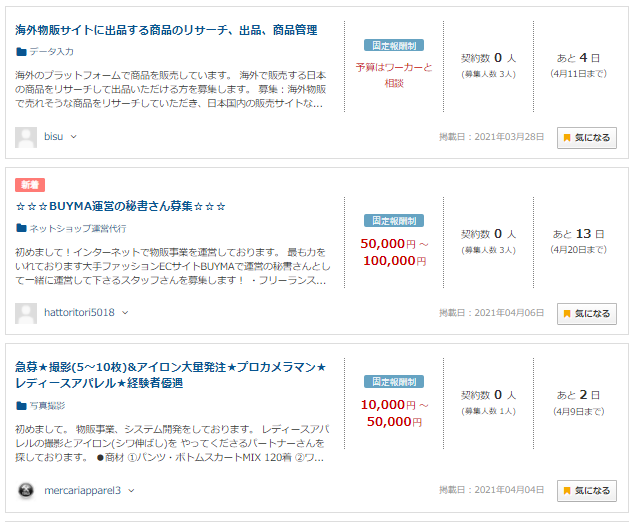Click the username mercariapparel3
635x522 pixels.
coord(83,491)
